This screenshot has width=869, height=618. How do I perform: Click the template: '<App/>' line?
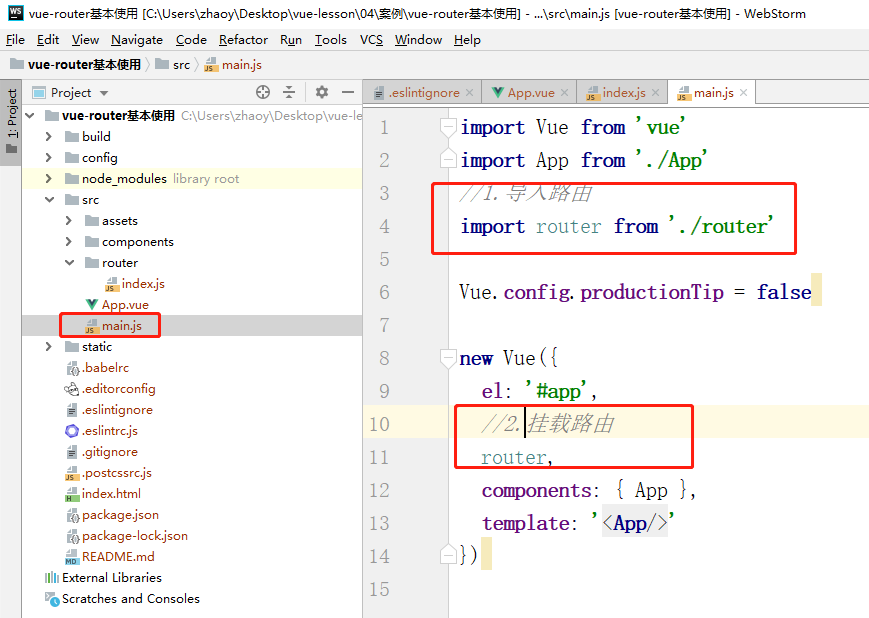pyautogui.click(x=577, y=523)
